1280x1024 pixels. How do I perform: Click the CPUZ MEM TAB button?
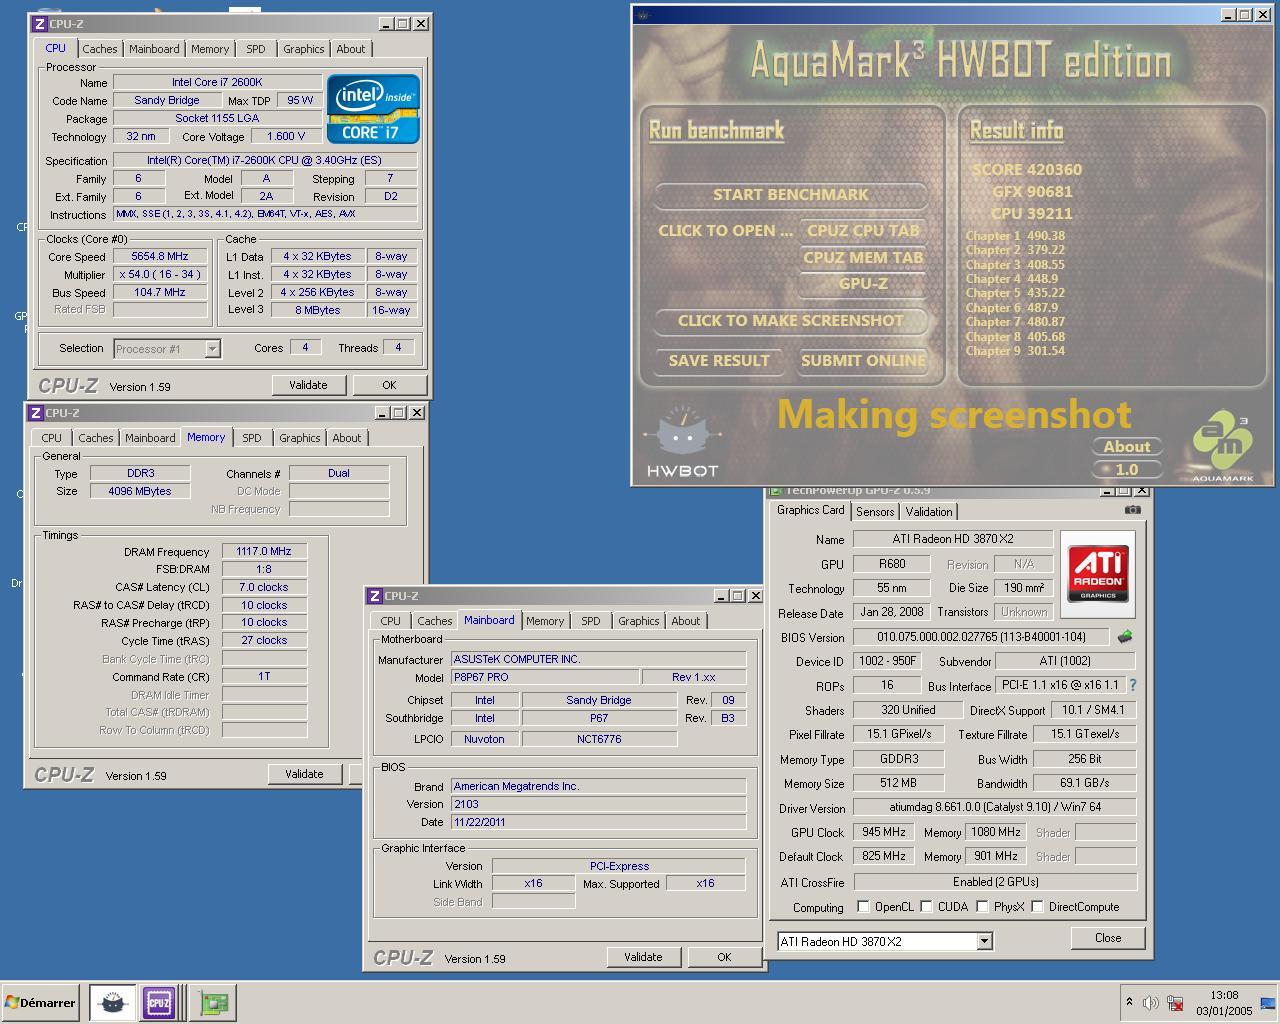tap(863, 257)
